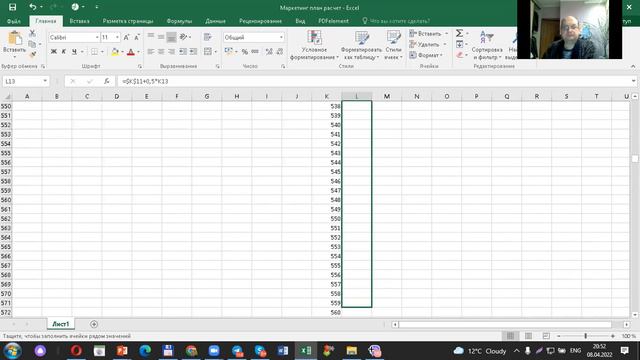Open the number format (Общий) dropdown
The height and width of the screenshot is (360, 640).
(x=281, y=37)
